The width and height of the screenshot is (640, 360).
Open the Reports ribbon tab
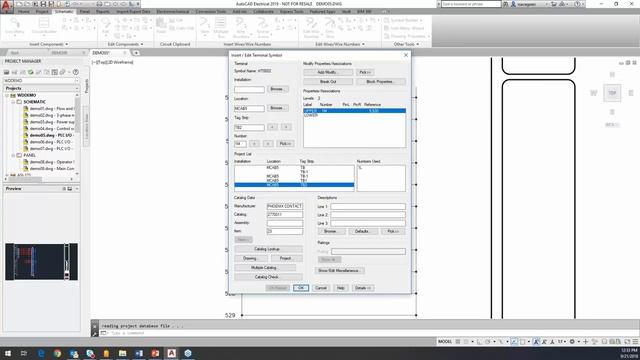click(102, 11)
